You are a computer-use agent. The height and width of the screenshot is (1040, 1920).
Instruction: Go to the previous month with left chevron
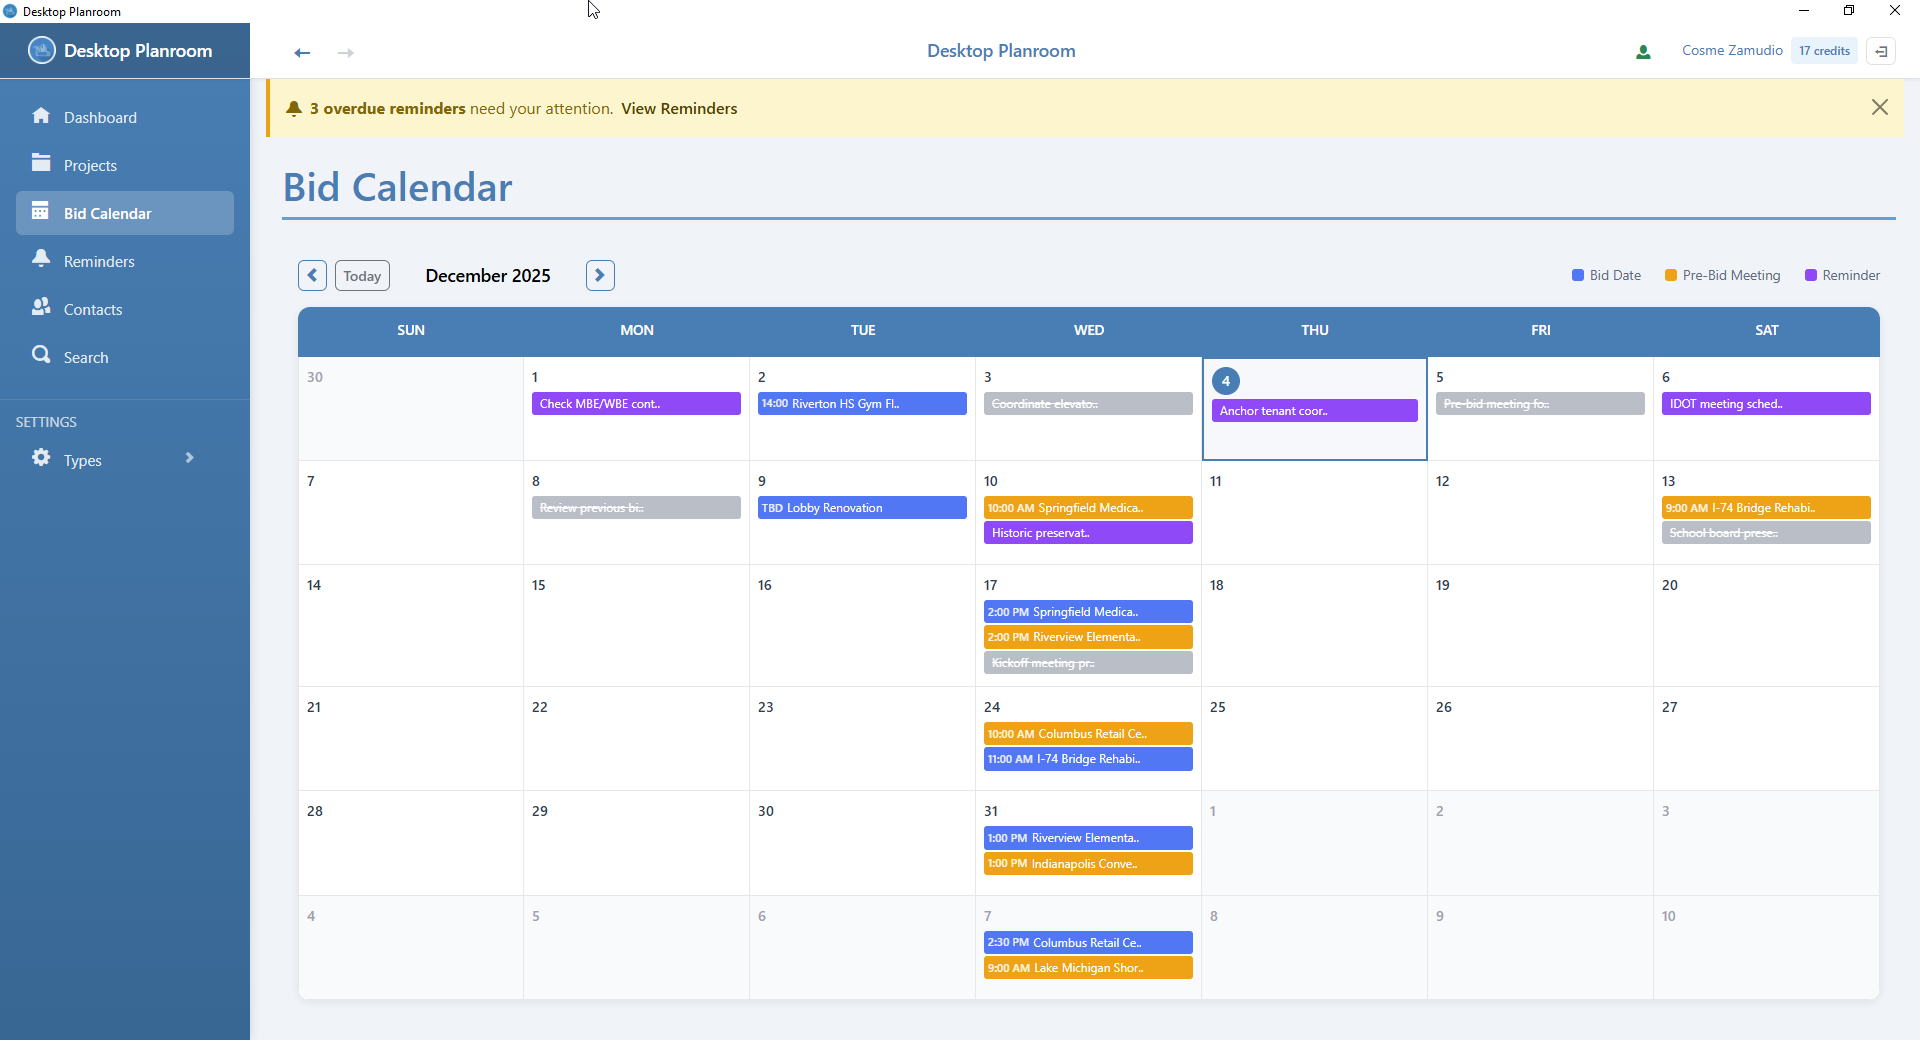point(312,275)
